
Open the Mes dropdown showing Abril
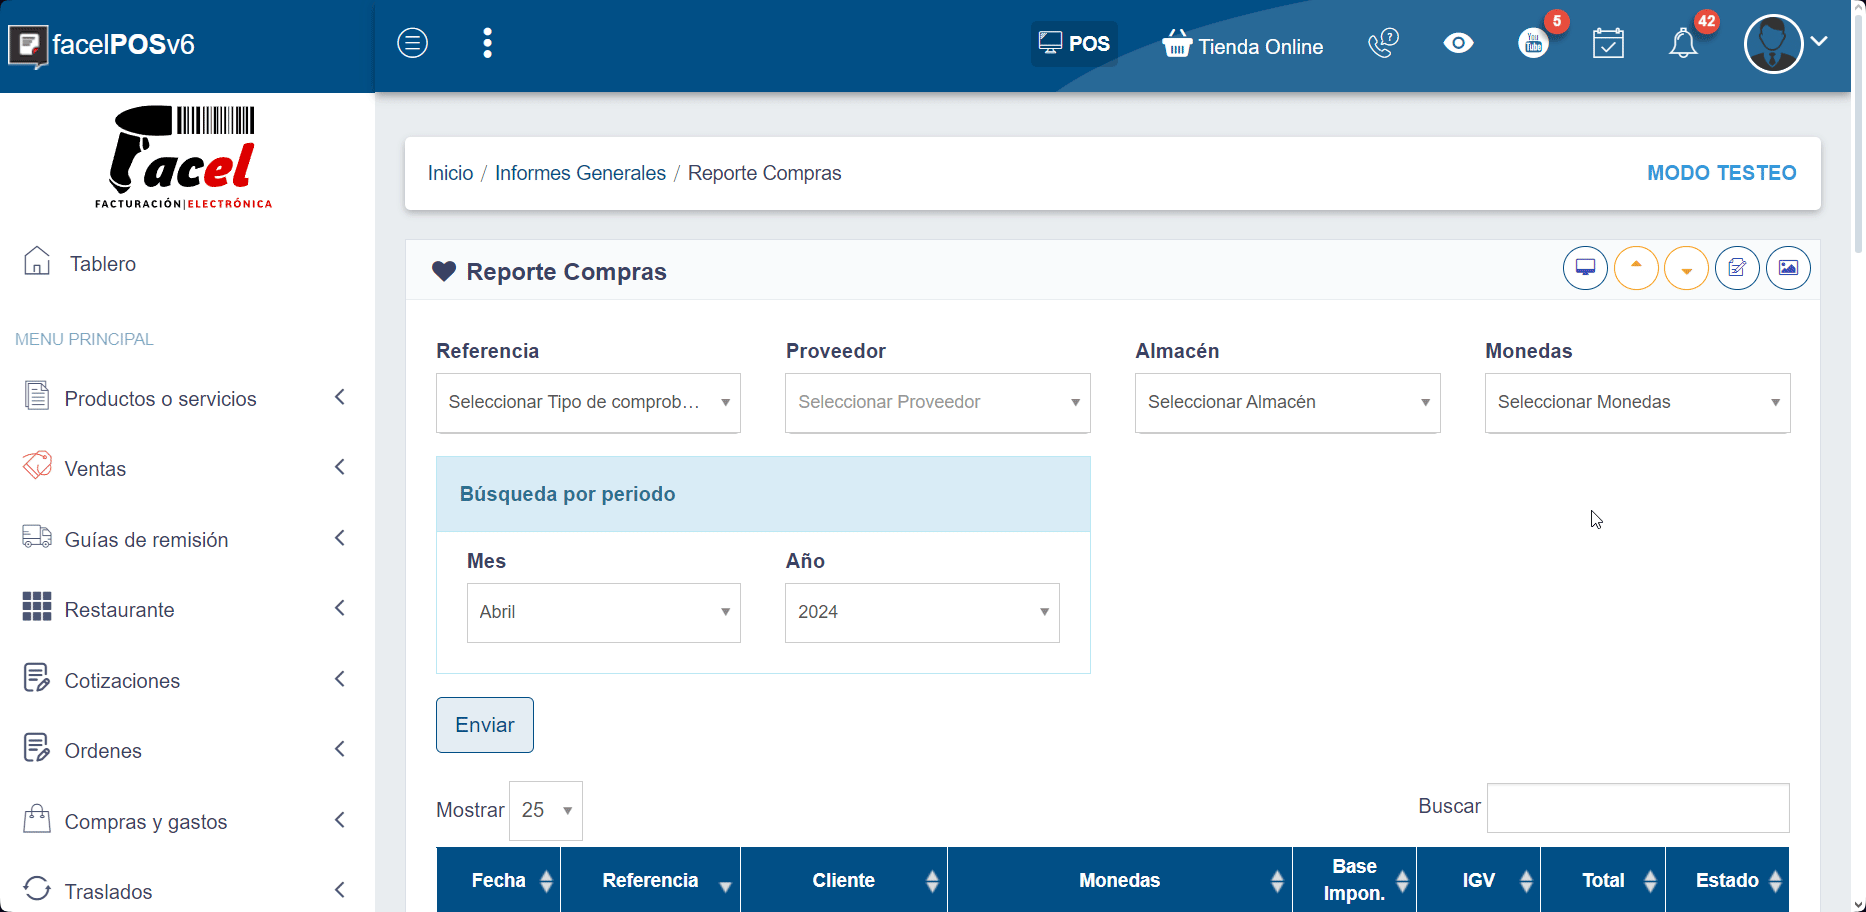pyautogui.click(x=603, y=612)
